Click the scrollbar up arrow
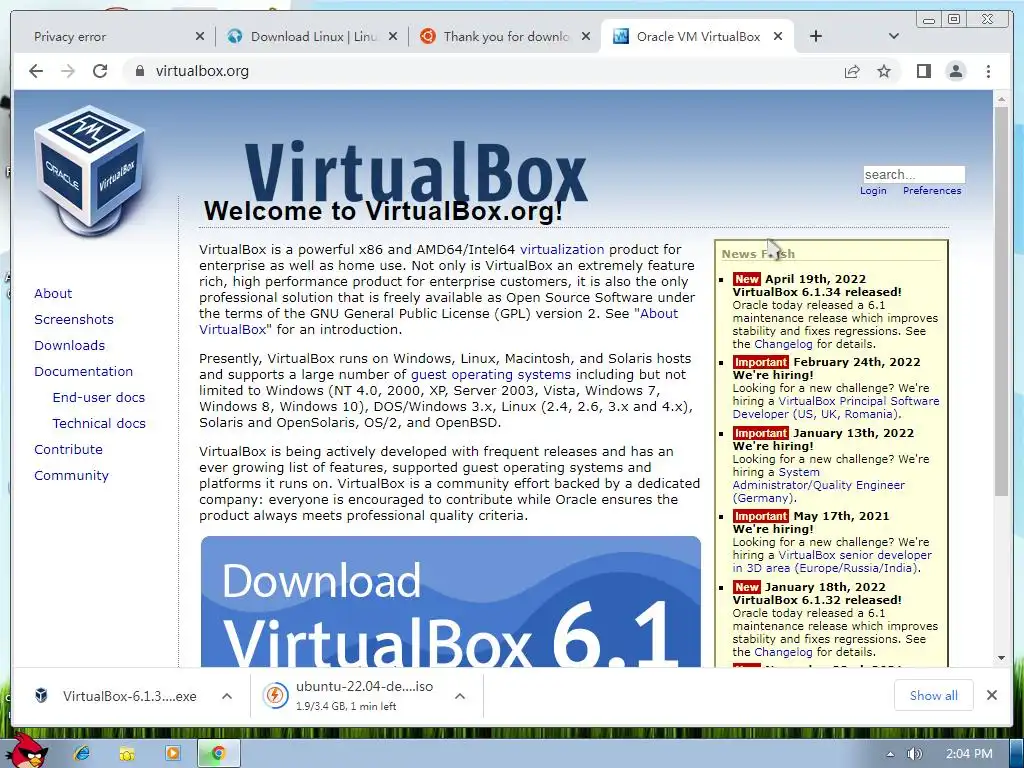 coord(1001,99)
